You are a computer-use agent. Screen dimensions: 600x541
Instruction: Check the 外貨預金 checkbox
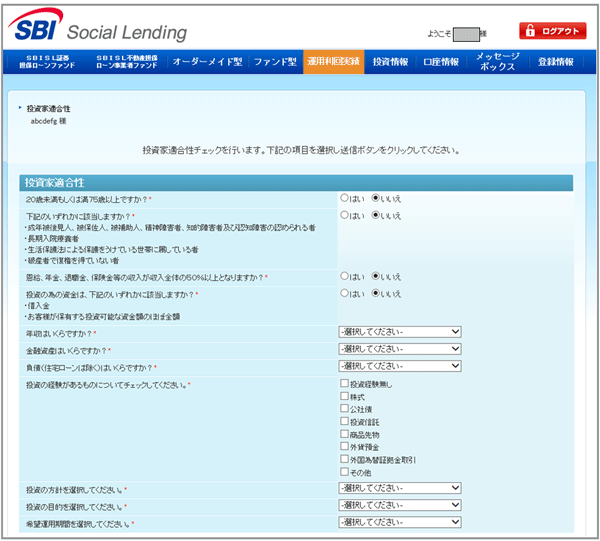coord(344,446)
